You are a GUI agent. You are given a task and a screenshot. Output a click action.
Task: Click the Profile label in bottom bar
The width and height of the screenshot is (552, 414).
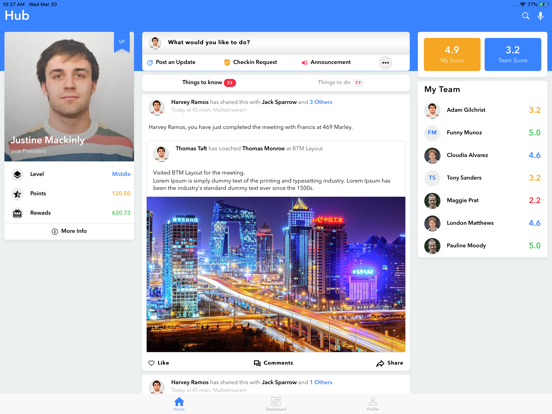tap(372, 409)
